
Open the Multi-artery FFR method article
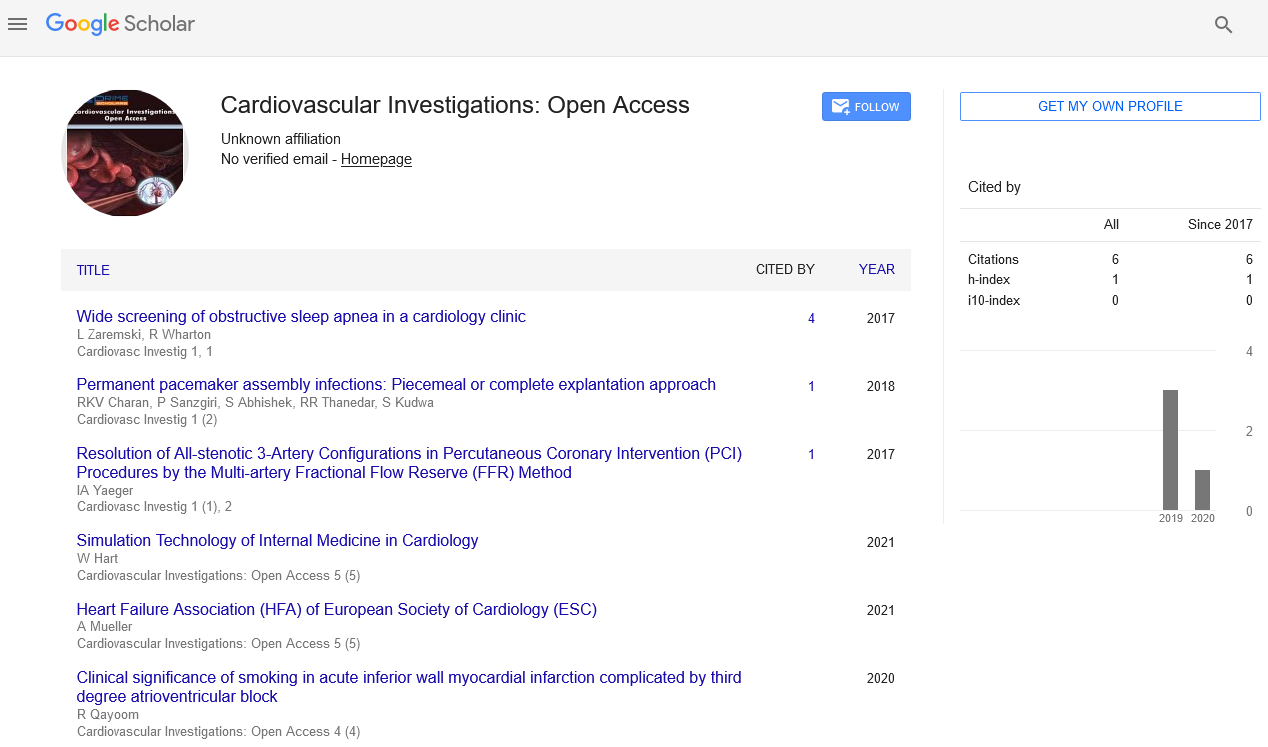point(409,463)
